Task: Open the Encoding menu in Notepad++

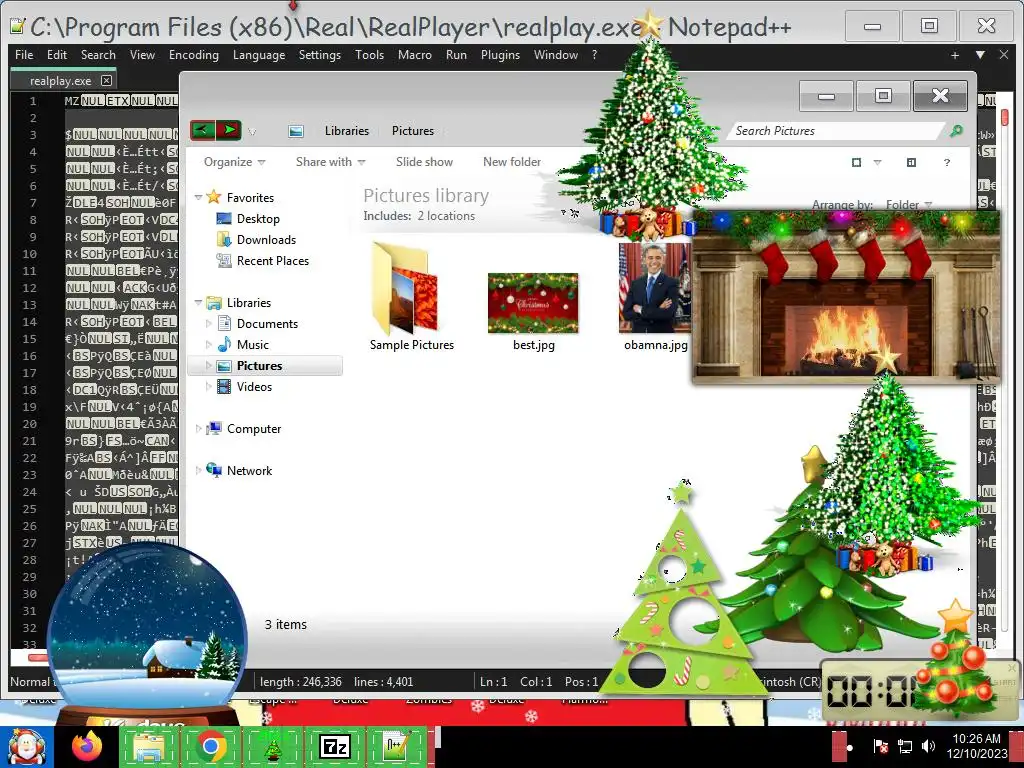Action: (x=193, y=55)
